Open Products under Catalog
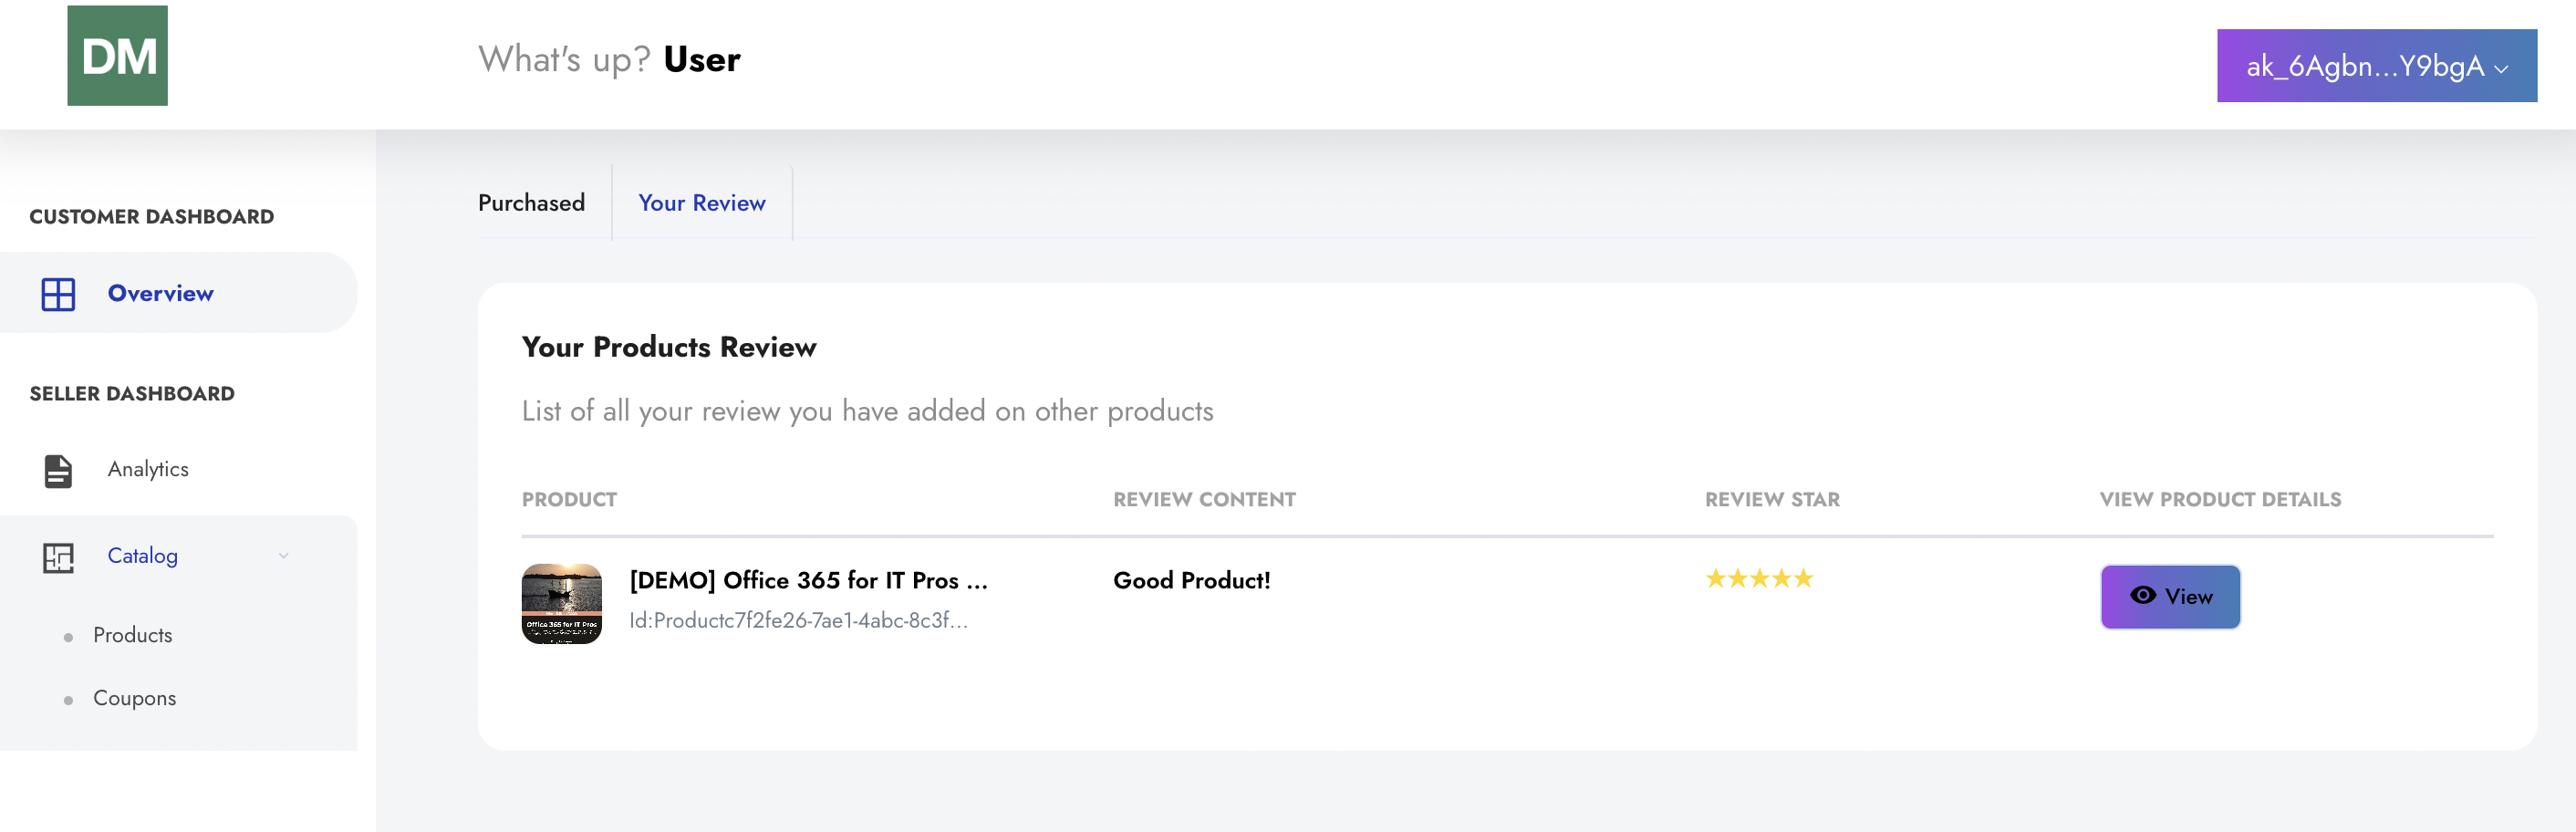2576x832 pixels. coord(132,636)
